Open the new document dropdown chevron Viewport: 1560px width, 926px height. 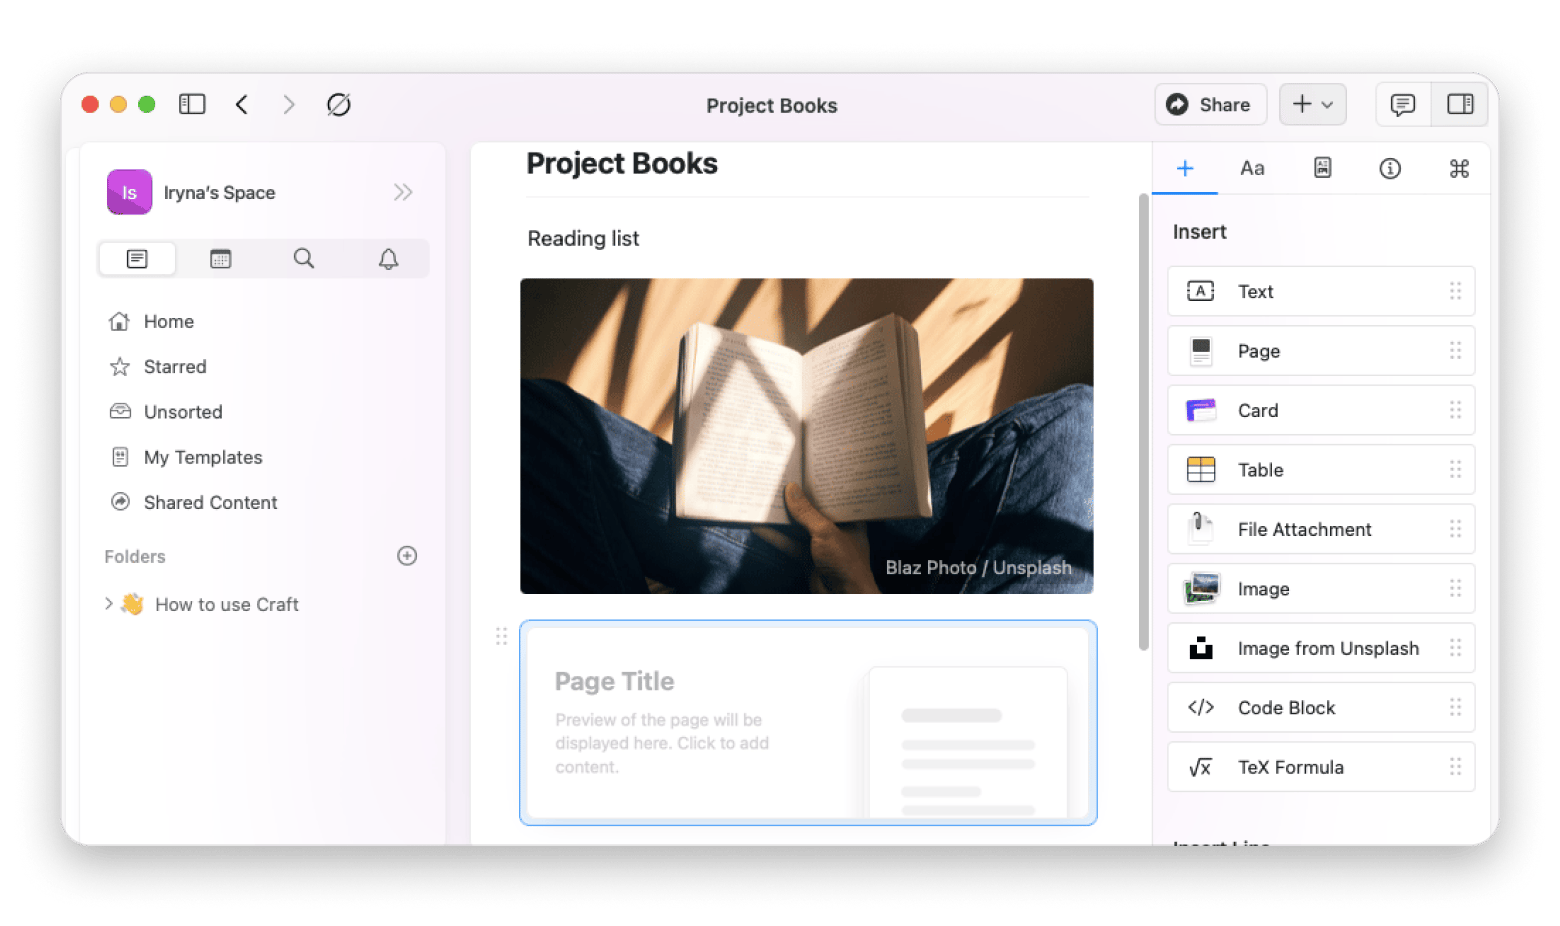tap(1328, 104)
